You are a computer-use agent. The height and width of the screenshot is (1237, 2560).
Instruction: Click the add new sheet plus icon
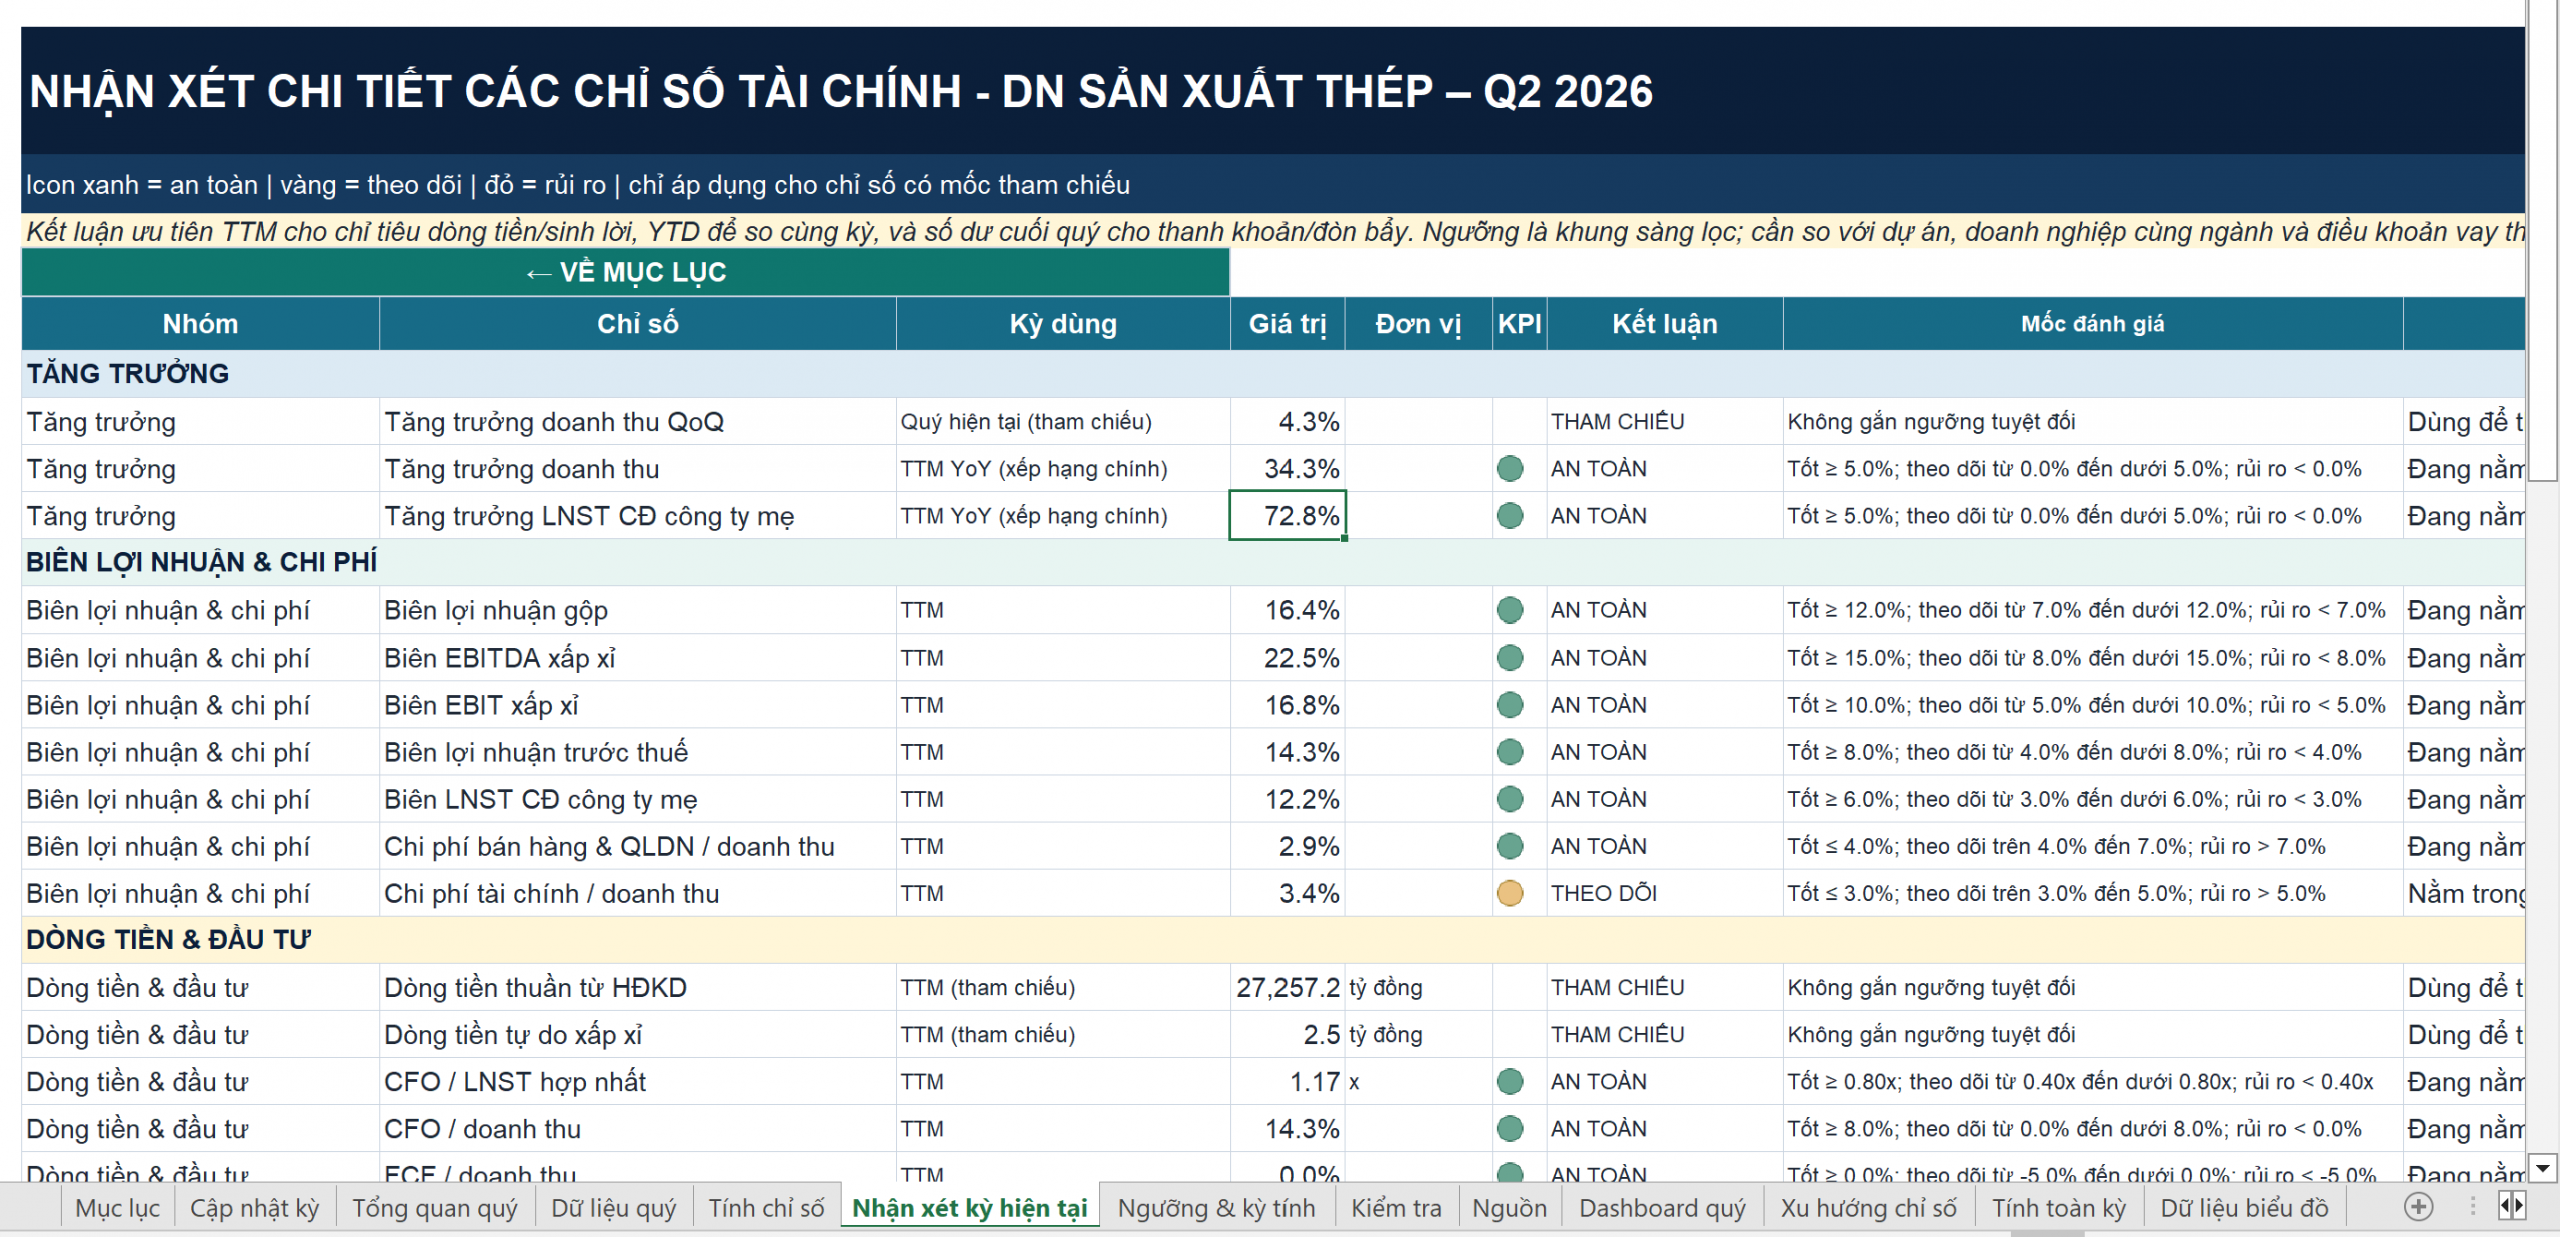(x=2418, y=1207)
